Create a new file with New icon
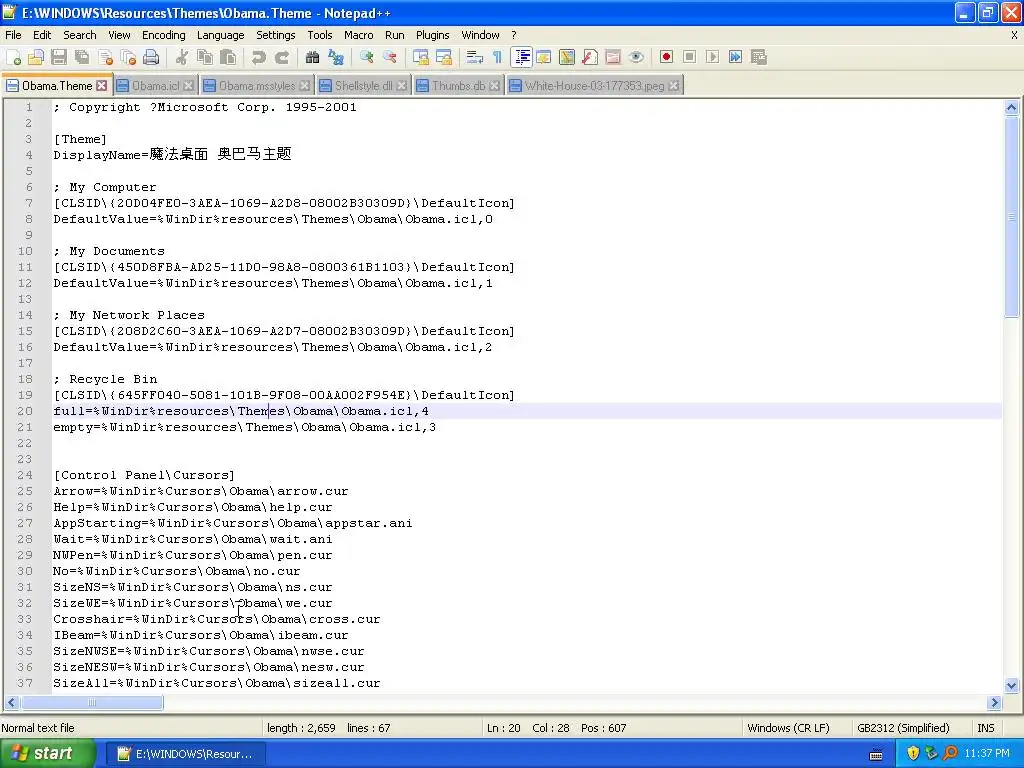This screenshot has height=768, width=1024. pyautogui.click(x=13, y=57)
